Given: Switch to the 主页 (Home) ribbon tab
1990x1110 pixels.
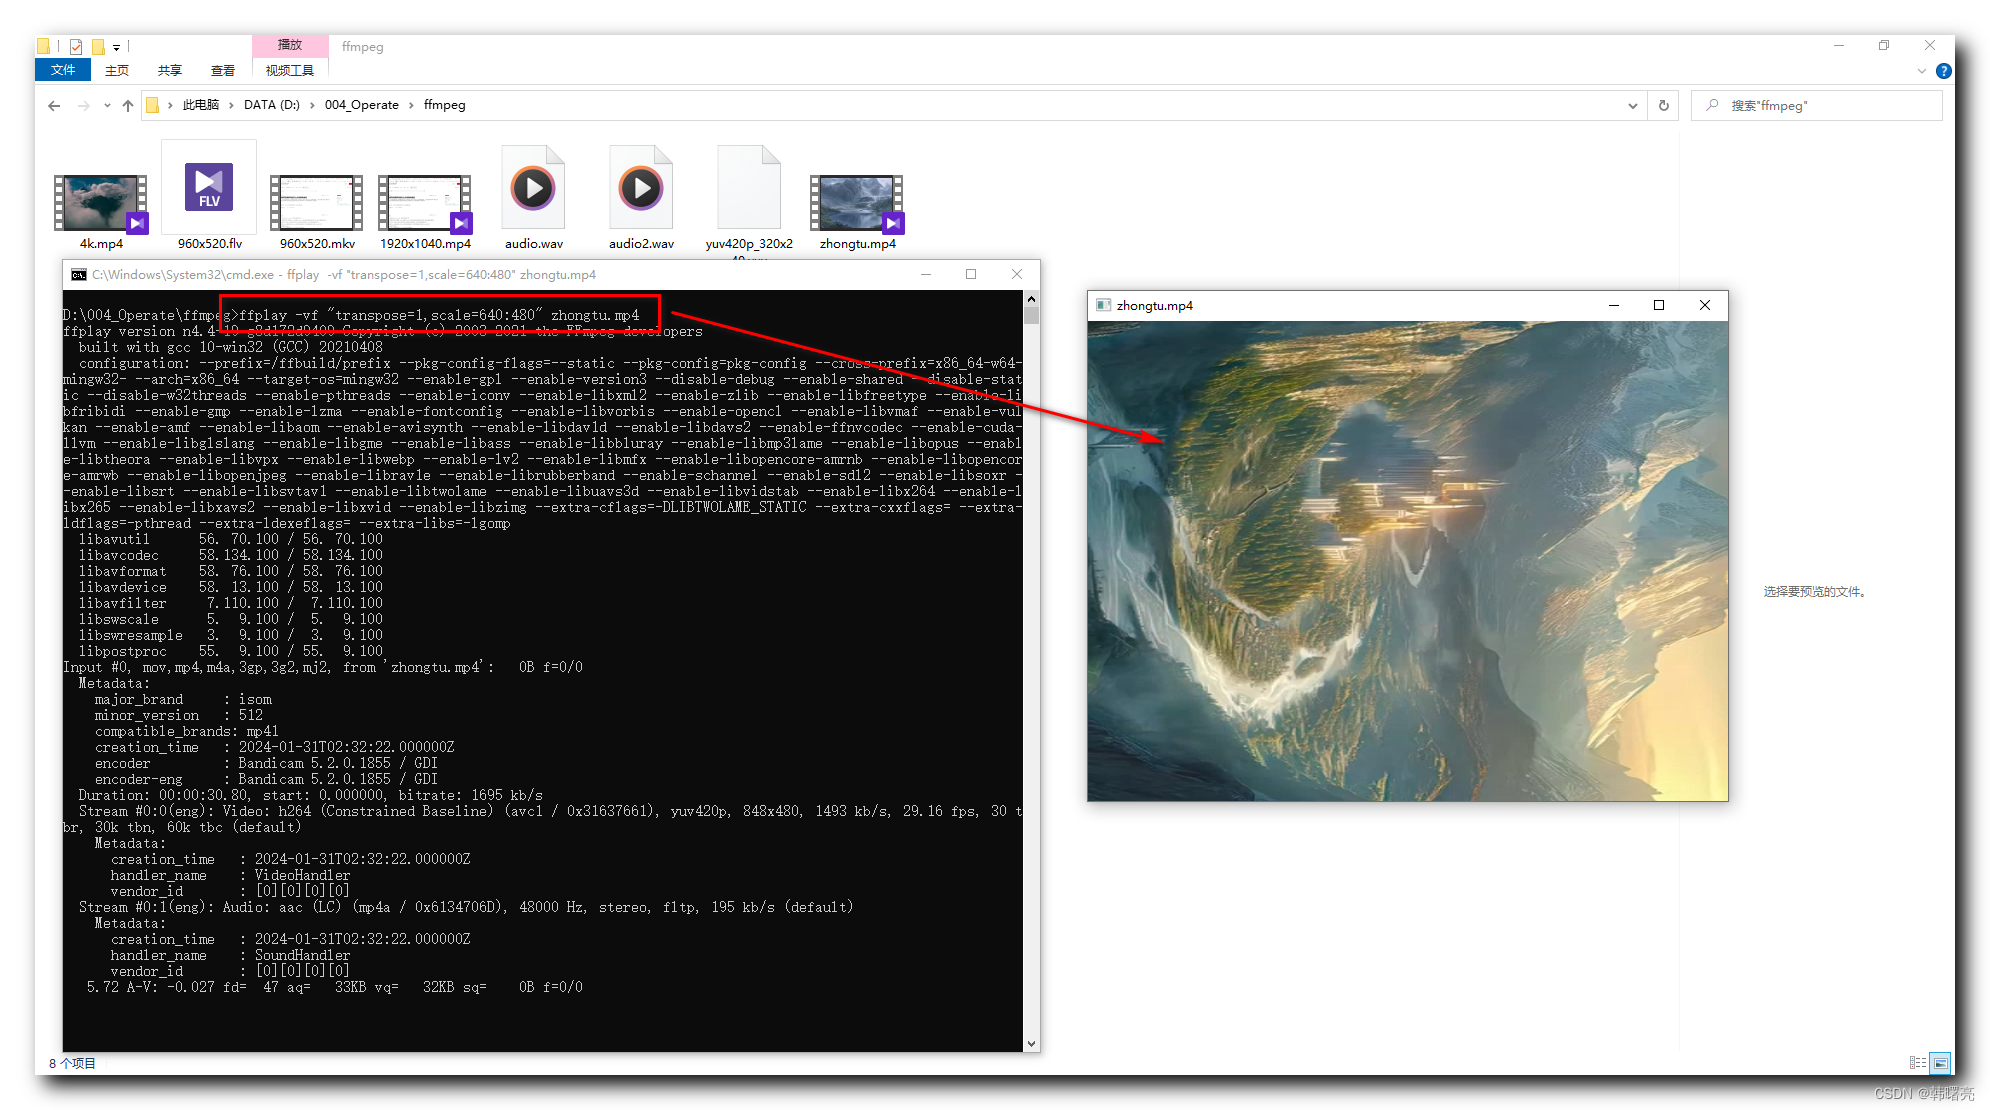Looking at the screenshot, I should pos(117,70).
